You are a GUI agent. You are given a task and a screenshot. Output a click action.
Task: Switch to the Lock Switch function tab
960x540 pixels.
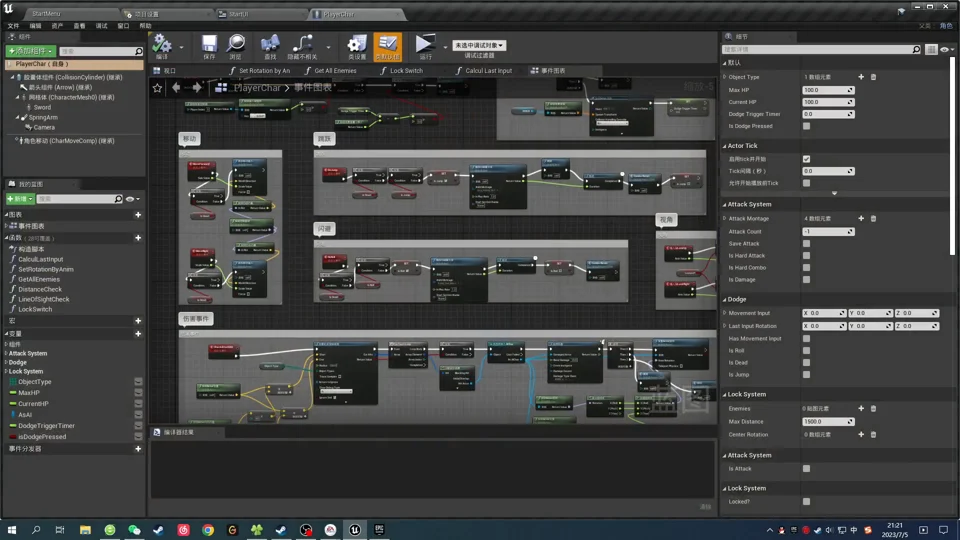(x=402, y=70)
